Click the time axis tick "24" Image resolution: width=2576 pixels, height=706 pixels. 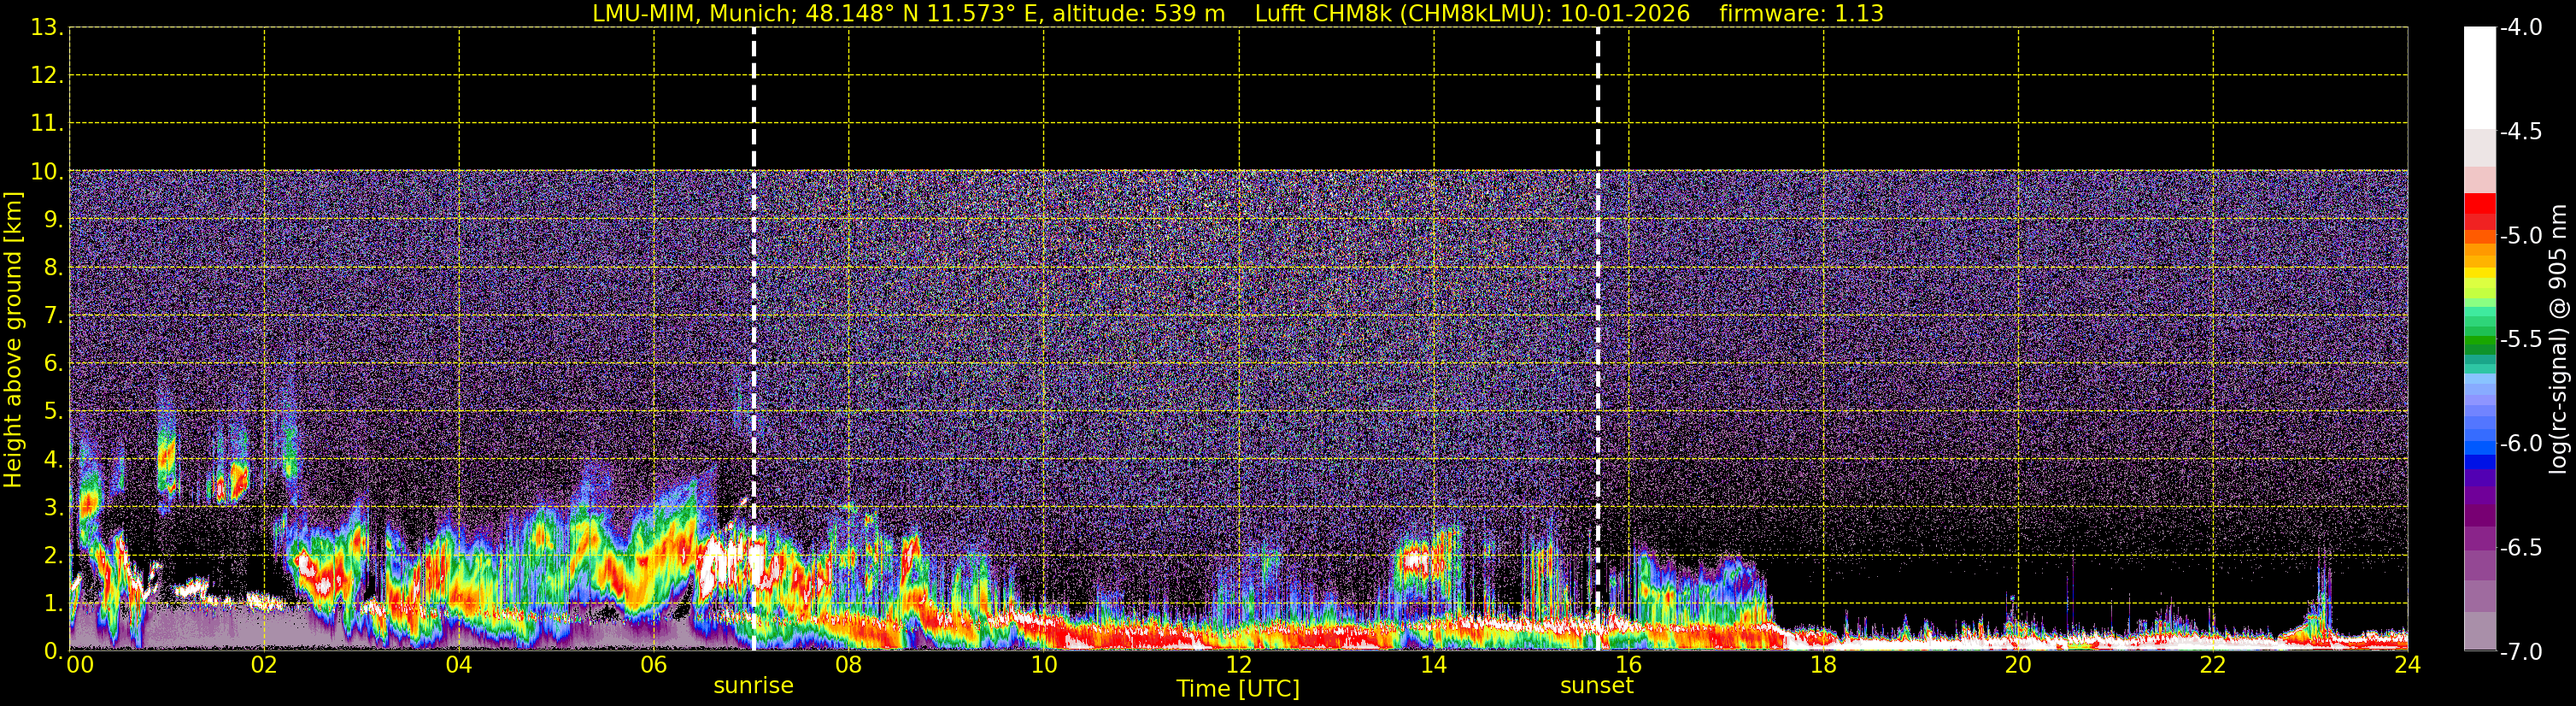point(2408,665)
